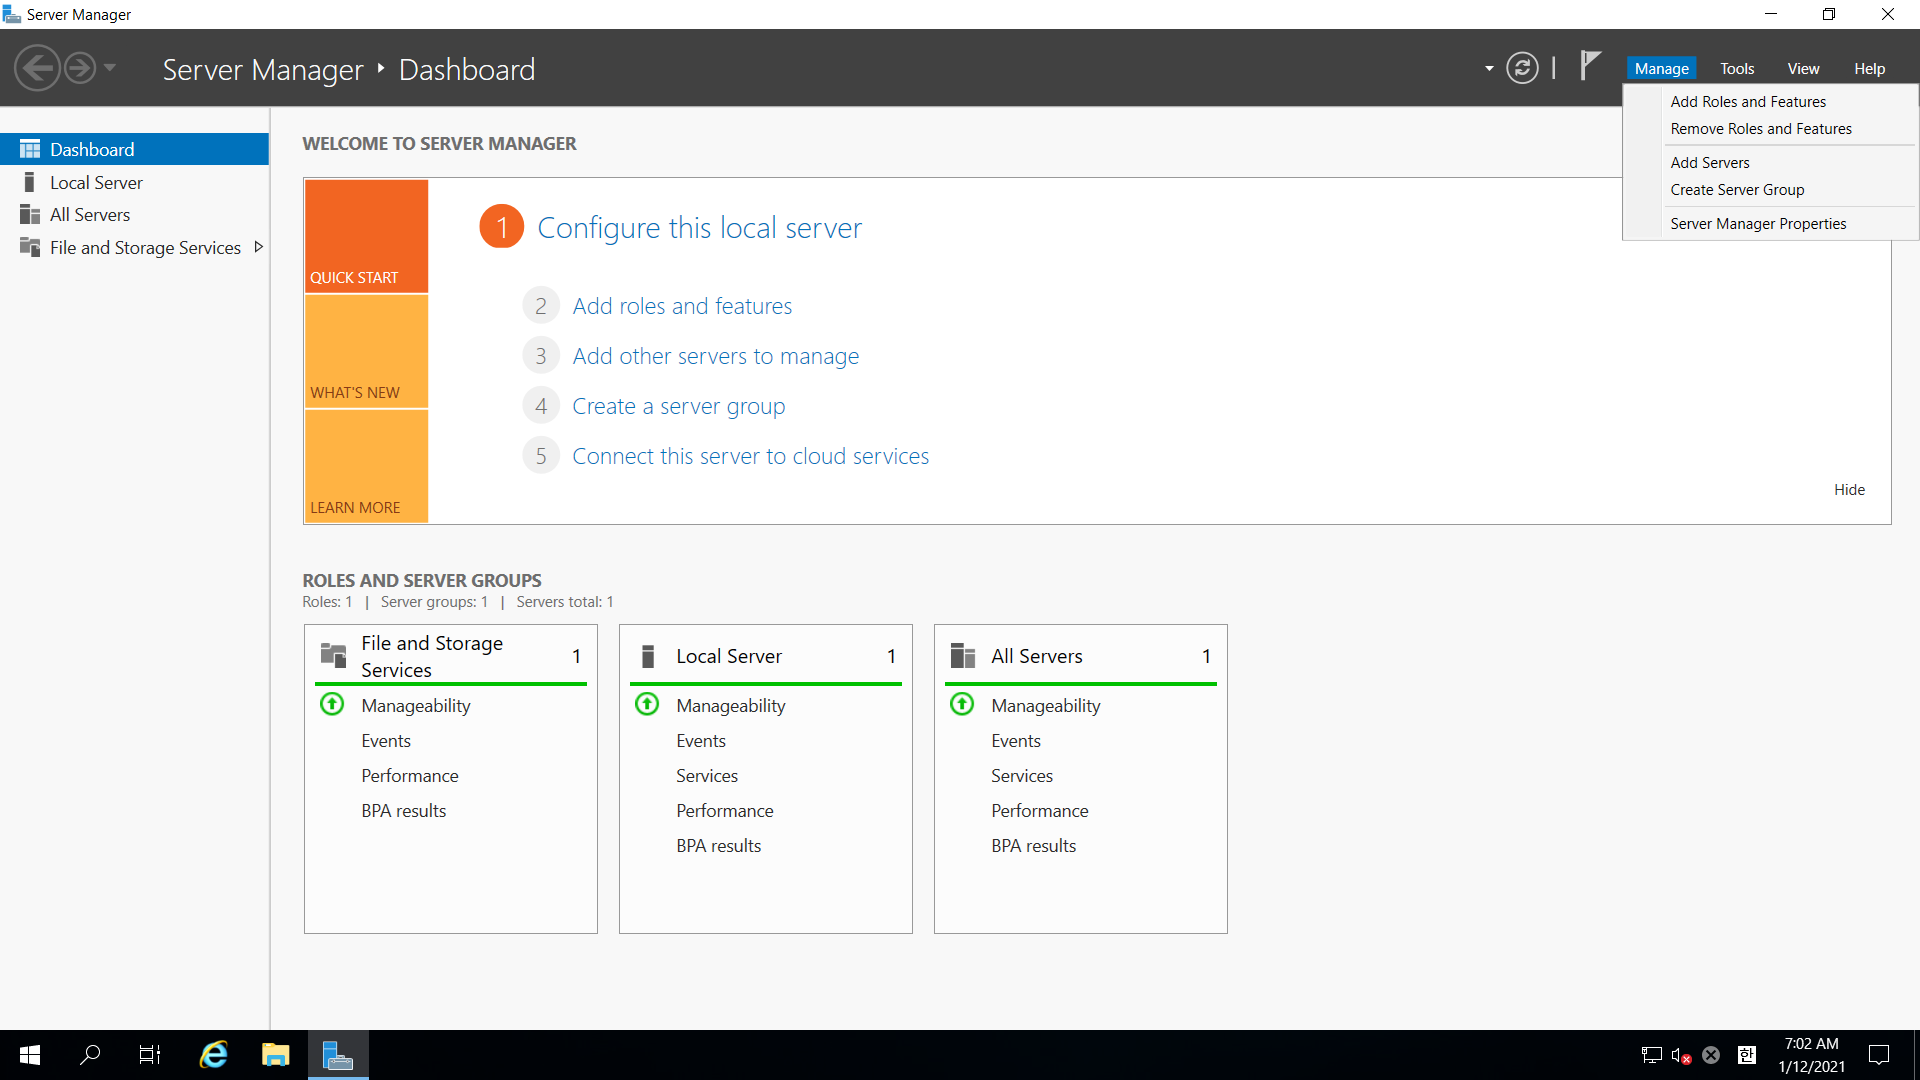Click the Back navigation arrow
Screen dimensions: 1920x1080
pyautogui.click(x=38, y=68)
